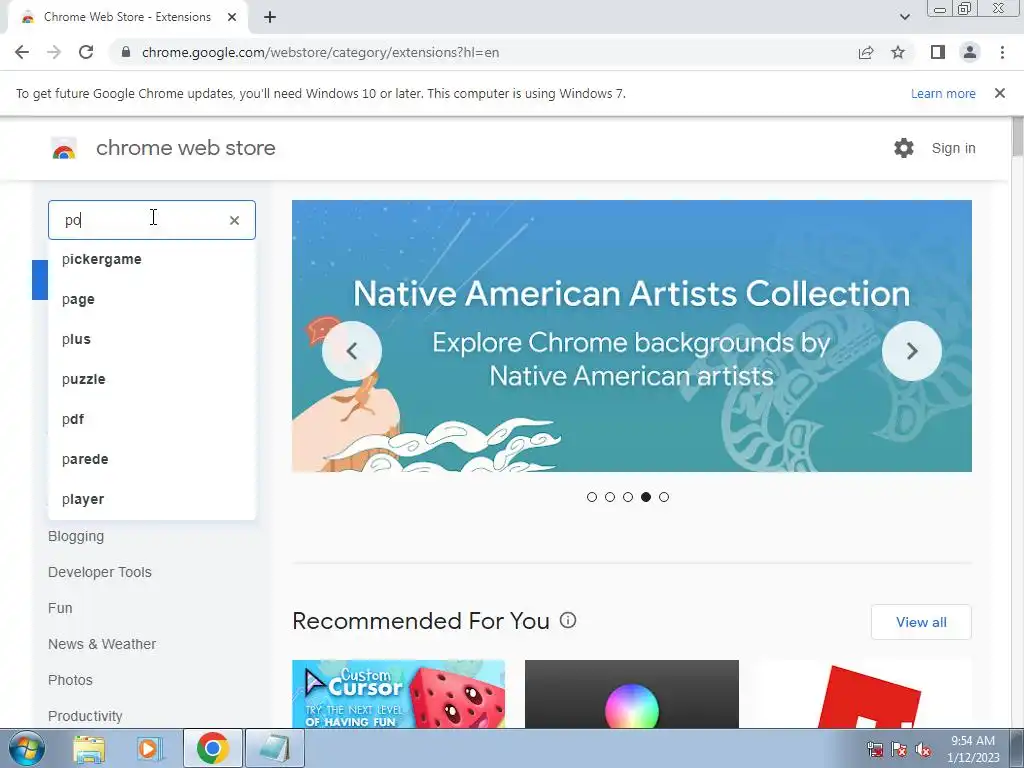
Task: Open the Action Center flag icon
Action: click(x=899, y=749)
